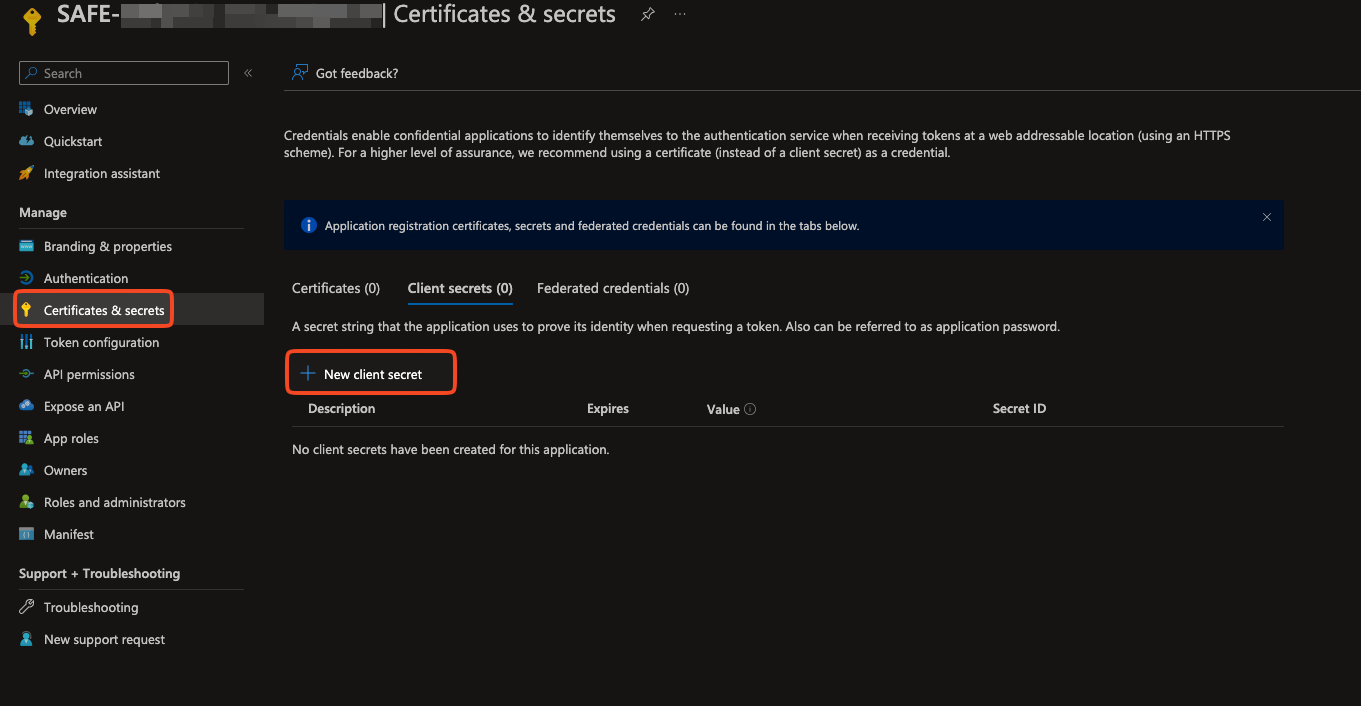Open App roles

(x=71, y=438)
